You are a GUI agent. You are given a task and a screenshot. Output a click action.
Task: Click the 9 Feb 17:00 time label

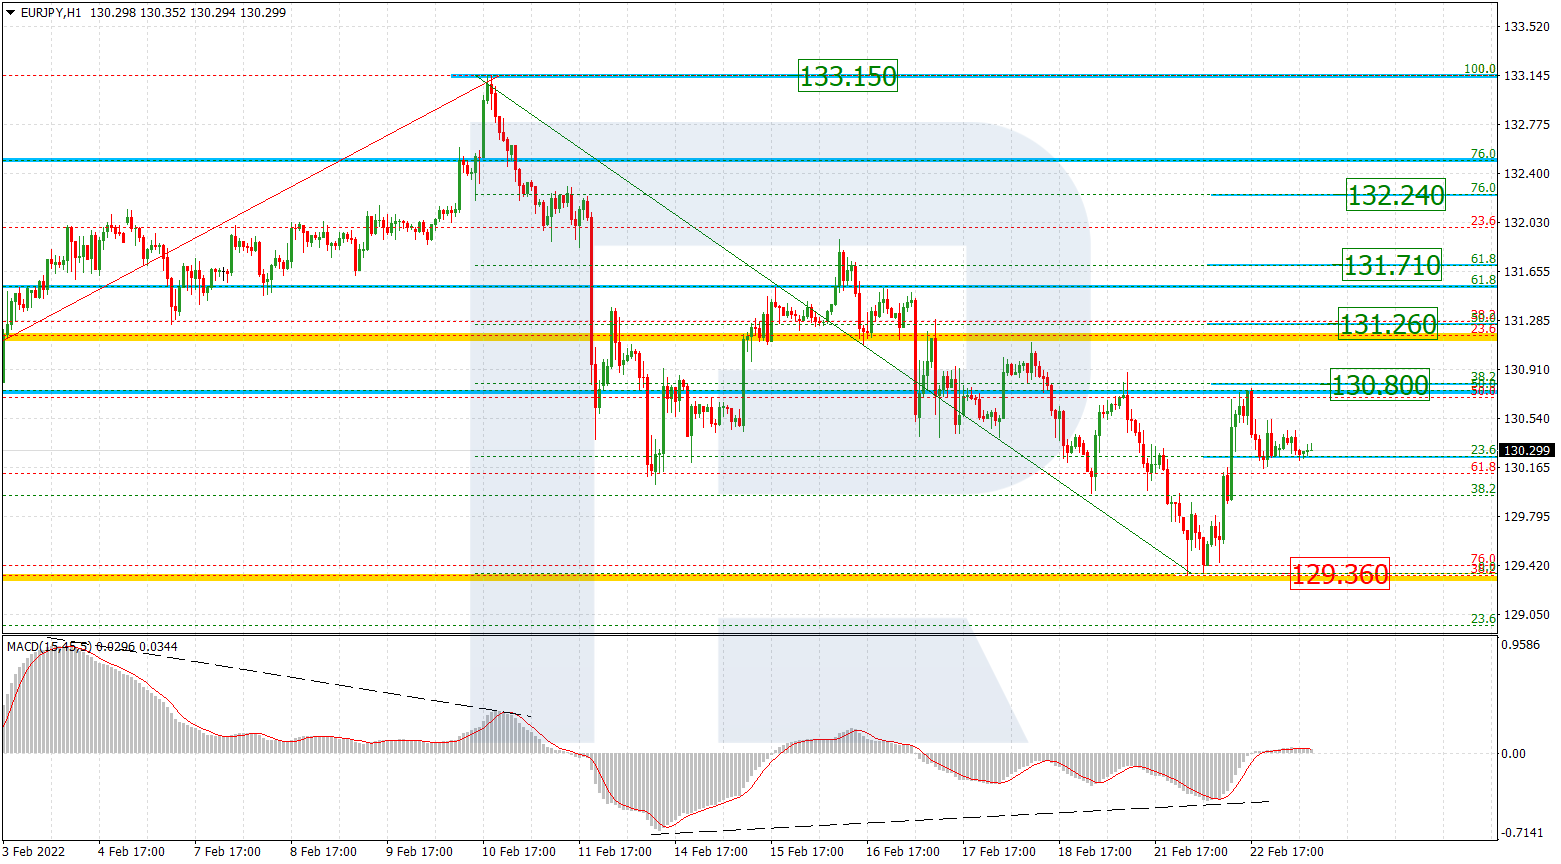[420, 852]
